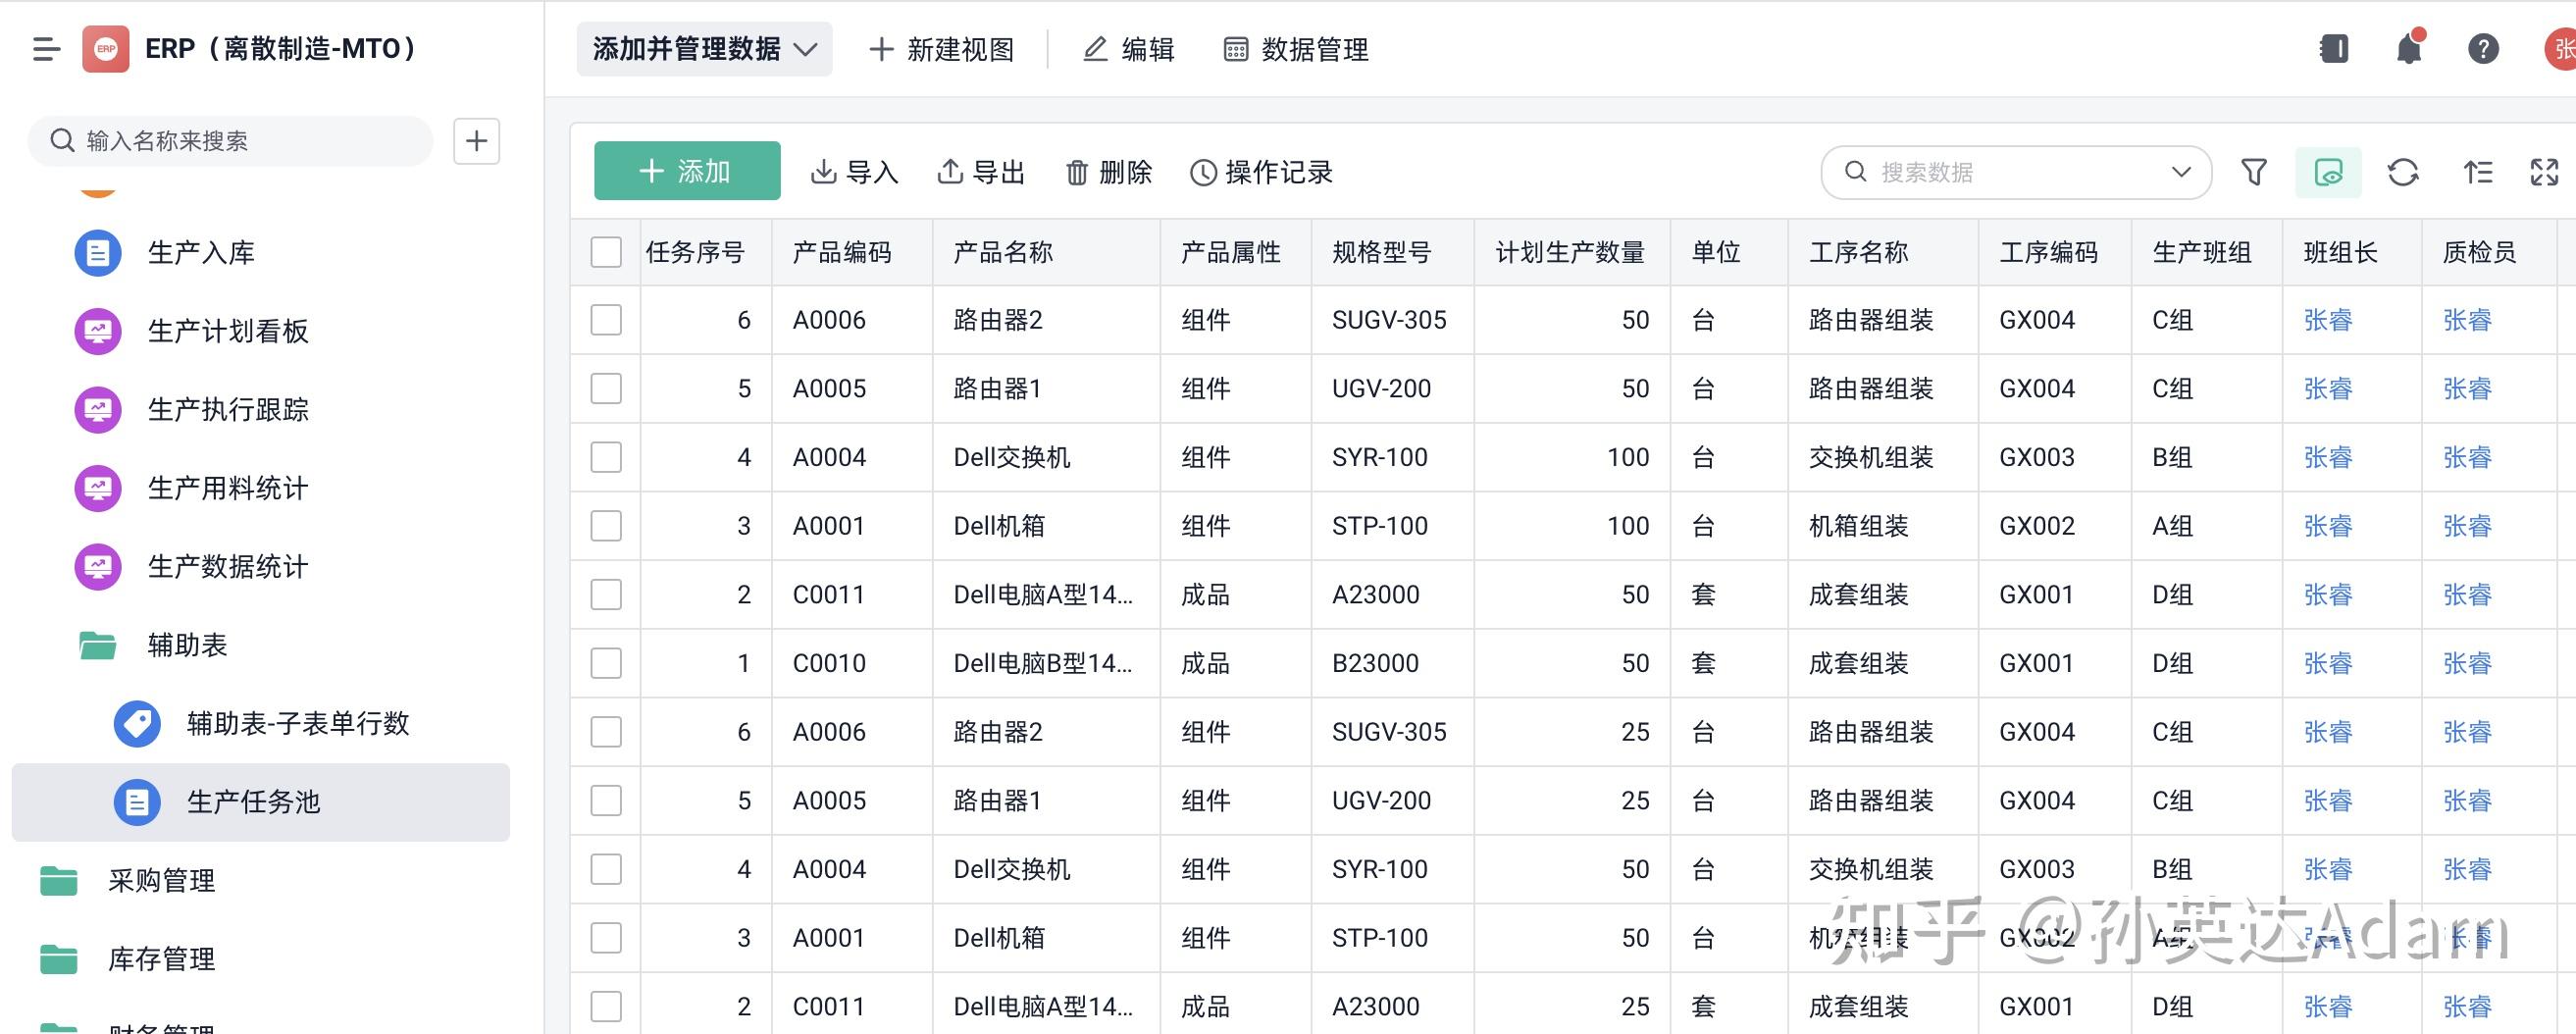Check the Dell交换机 row with quantity 100
Screen dimensions: 2576x1034
(x=606, y=457)
